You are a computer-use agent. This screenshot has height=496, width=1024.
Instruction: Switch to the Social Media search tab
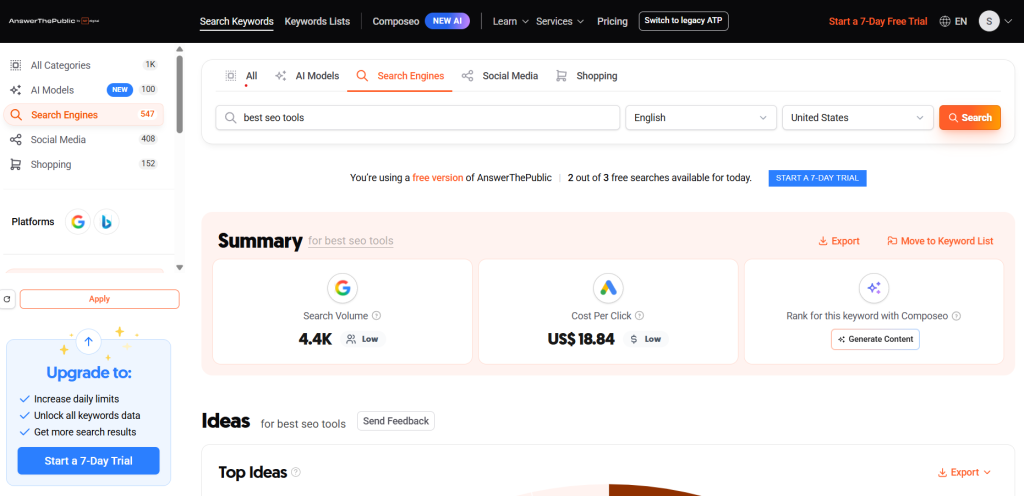point(500,76)
